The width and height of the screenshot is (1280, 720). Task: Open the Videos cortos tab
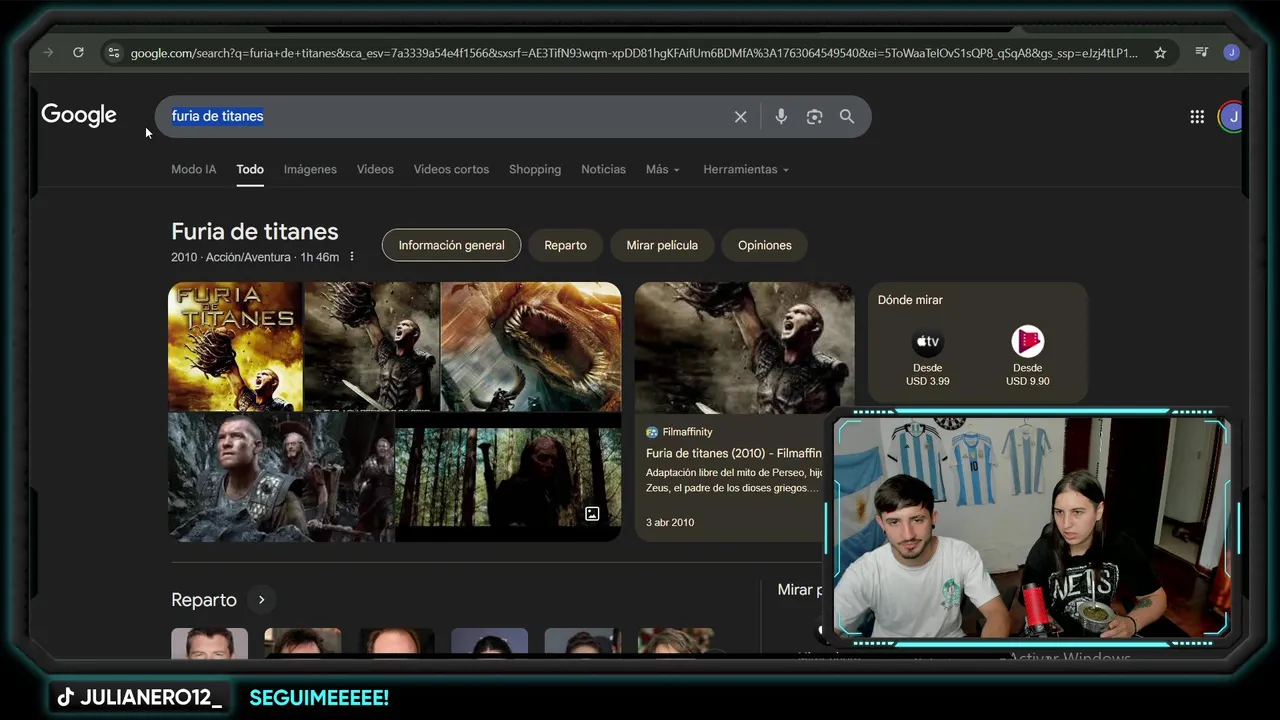(x=451, y=169)
